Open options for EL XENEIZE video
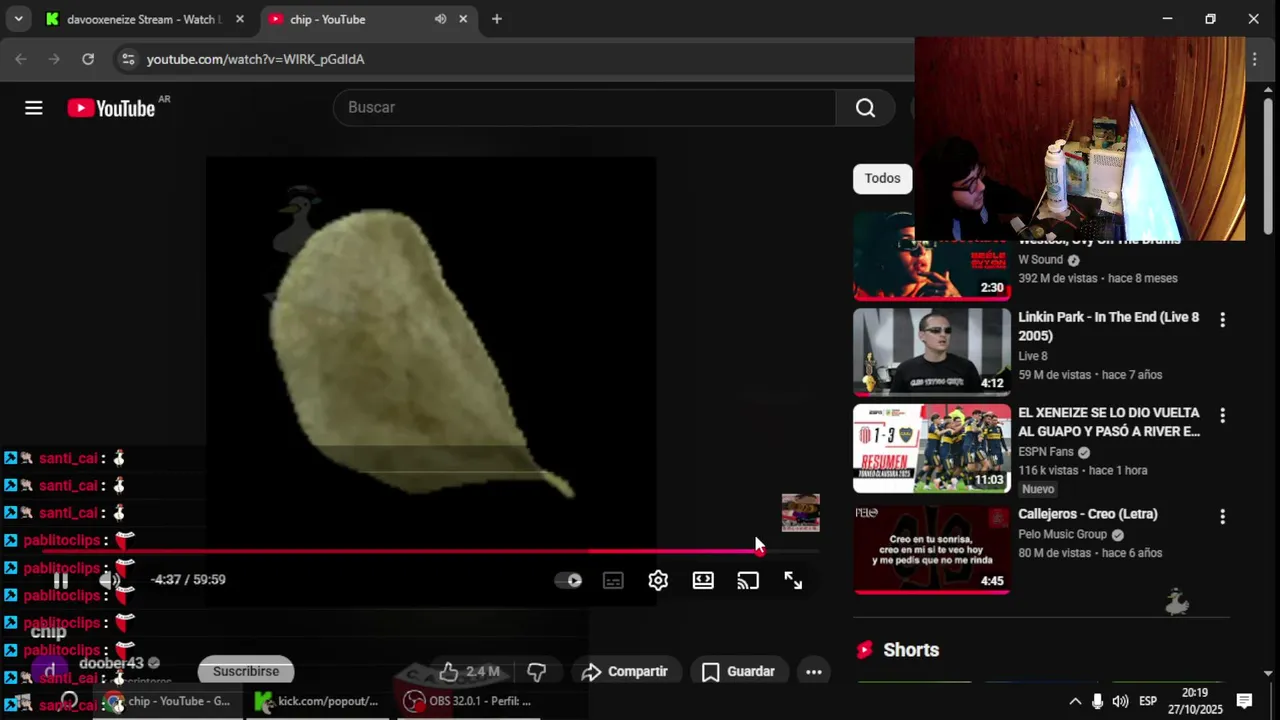The image size is (1280, 720). 1222,416
